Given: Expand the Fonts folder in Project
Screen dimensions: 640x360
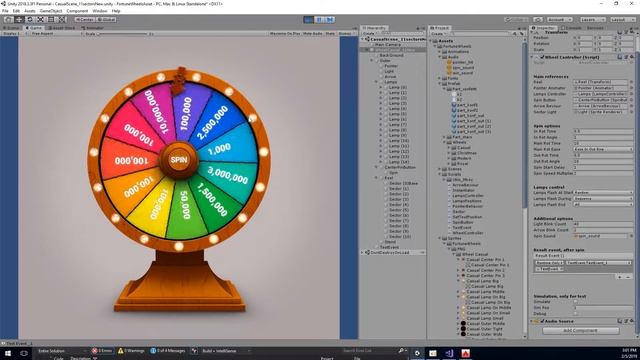Looking at the screenshot, I should (x=440, y=78).
